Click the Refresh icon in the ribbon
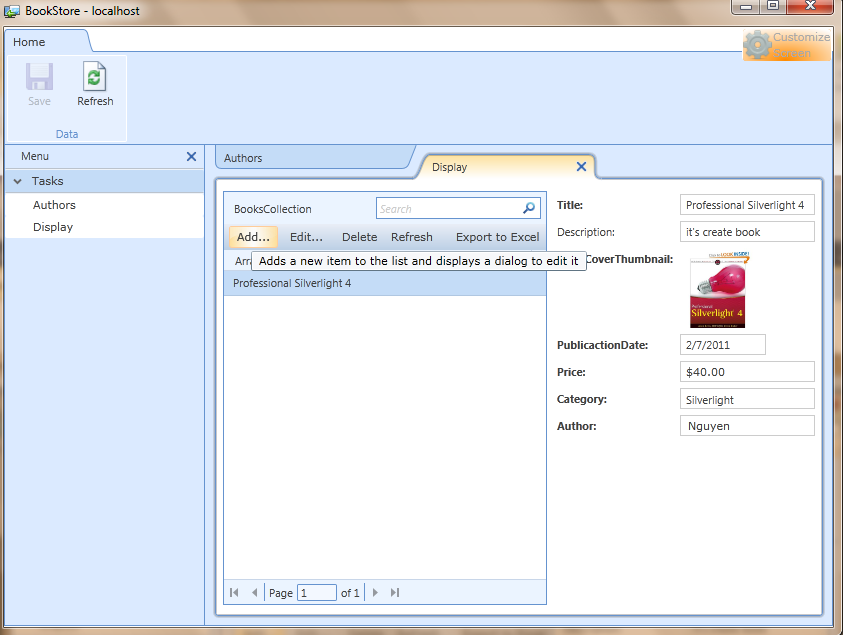Viewport: 843px width, 635px height. coord(95,79)
